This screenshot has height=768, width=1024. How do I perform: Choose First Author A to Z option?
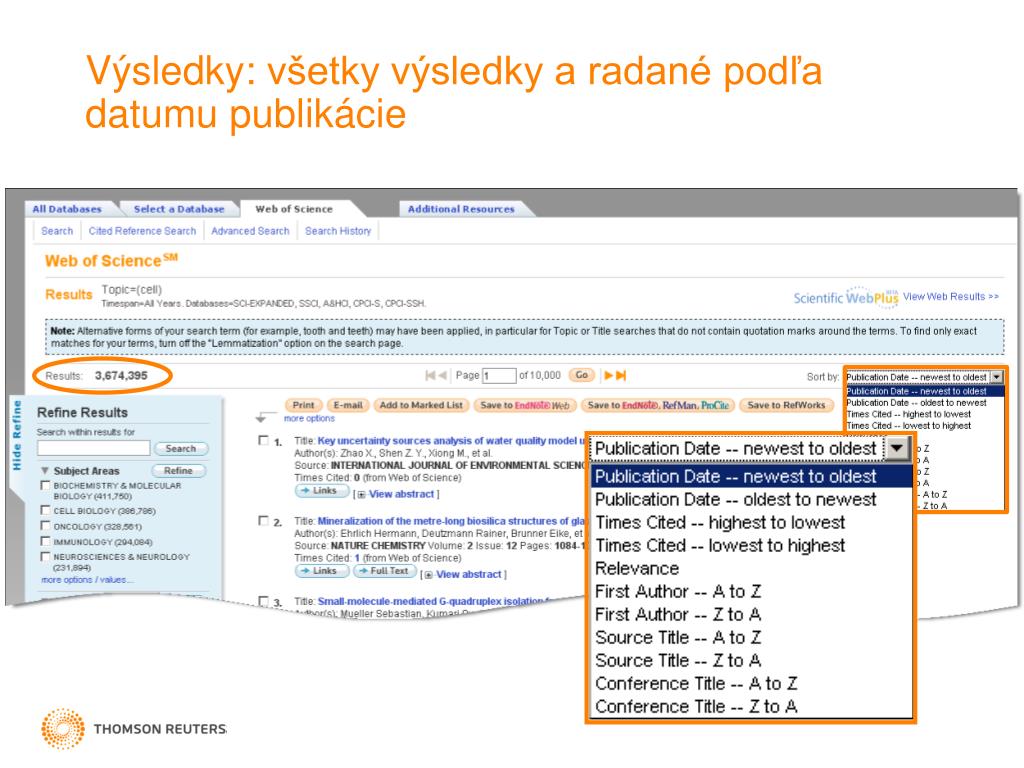point(678,592)
